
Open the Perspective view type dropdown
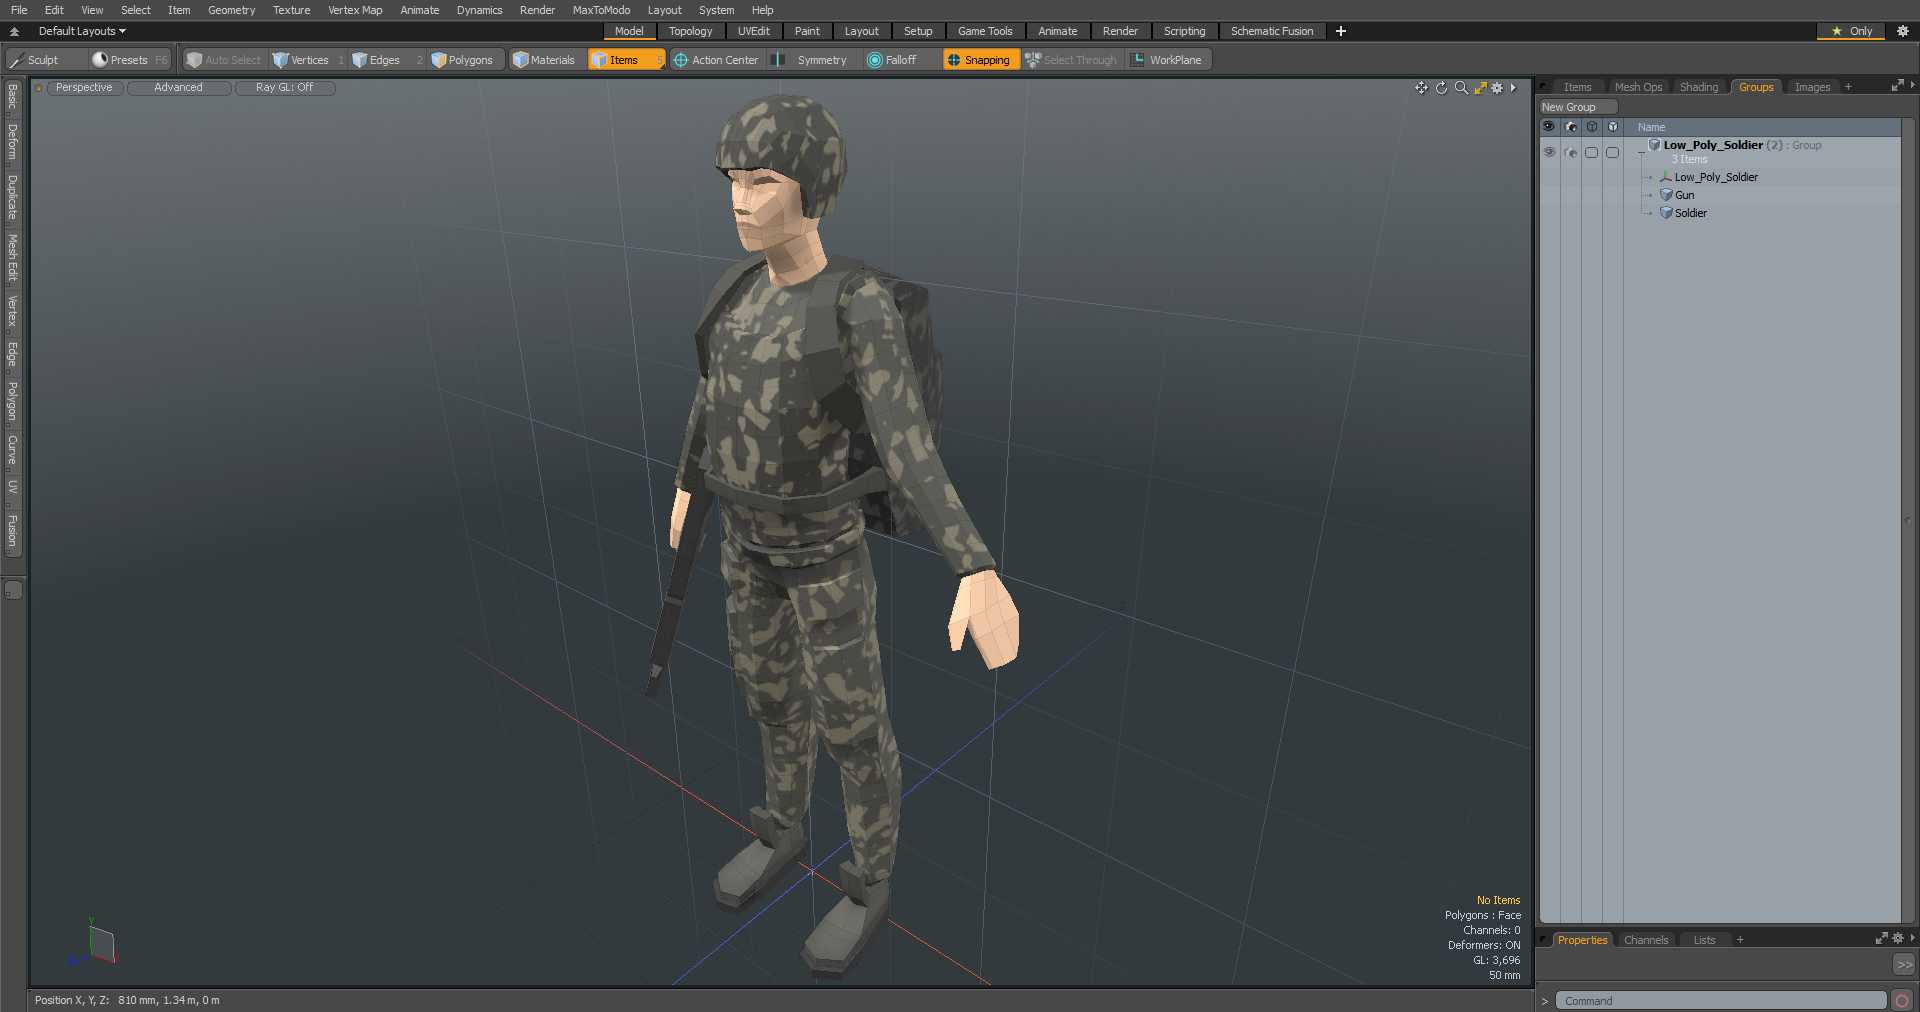coord(84,88)
